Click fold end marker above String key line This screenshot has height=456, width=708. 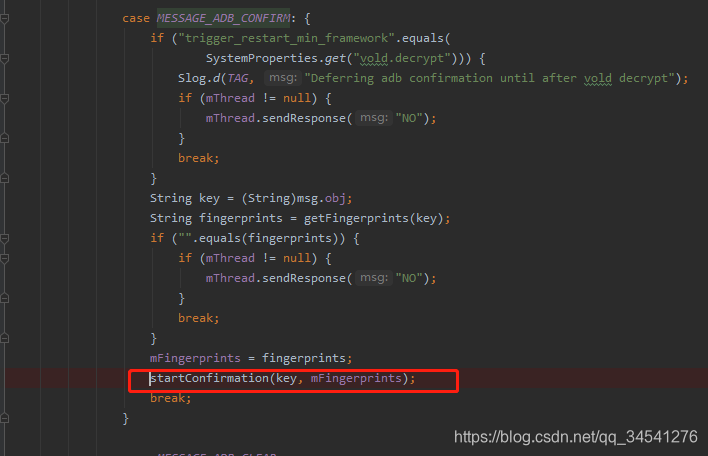(x=5, y=178)
